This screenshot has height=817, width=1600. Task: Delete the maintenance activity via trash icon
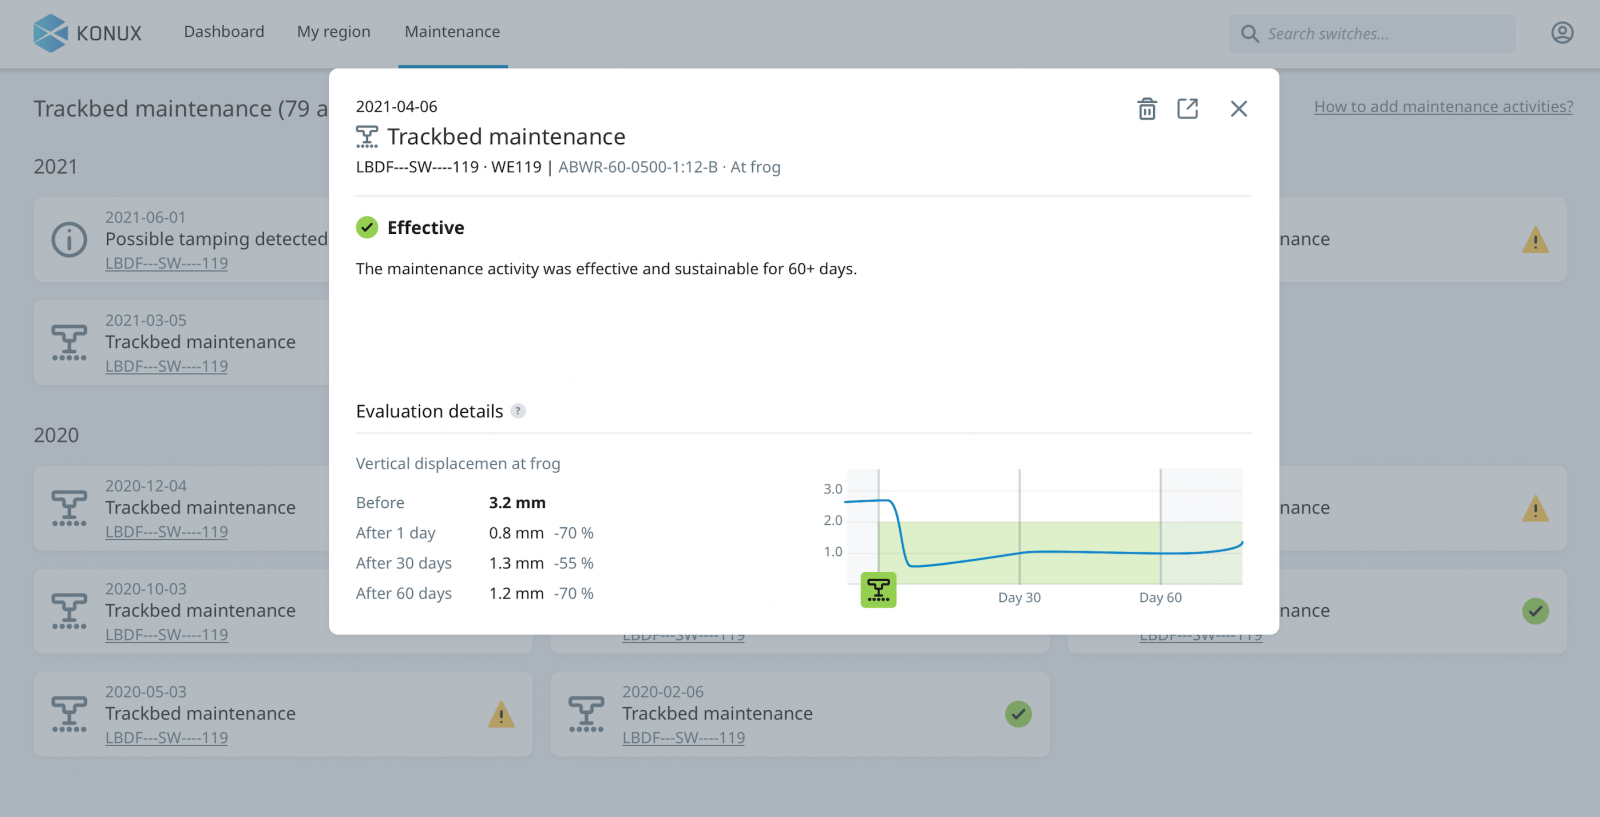point(1147,109)
